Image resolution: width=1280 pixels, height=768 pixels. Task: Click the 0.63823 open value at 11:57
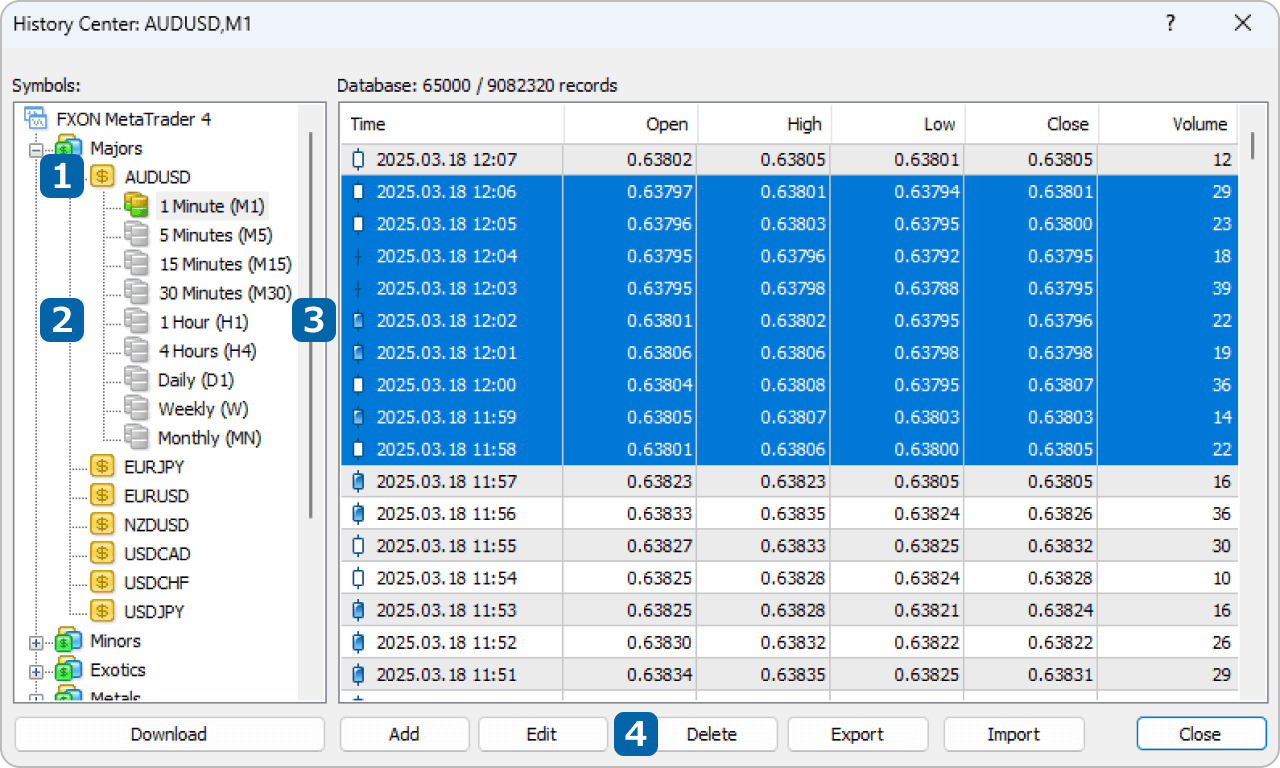point(660,482)
